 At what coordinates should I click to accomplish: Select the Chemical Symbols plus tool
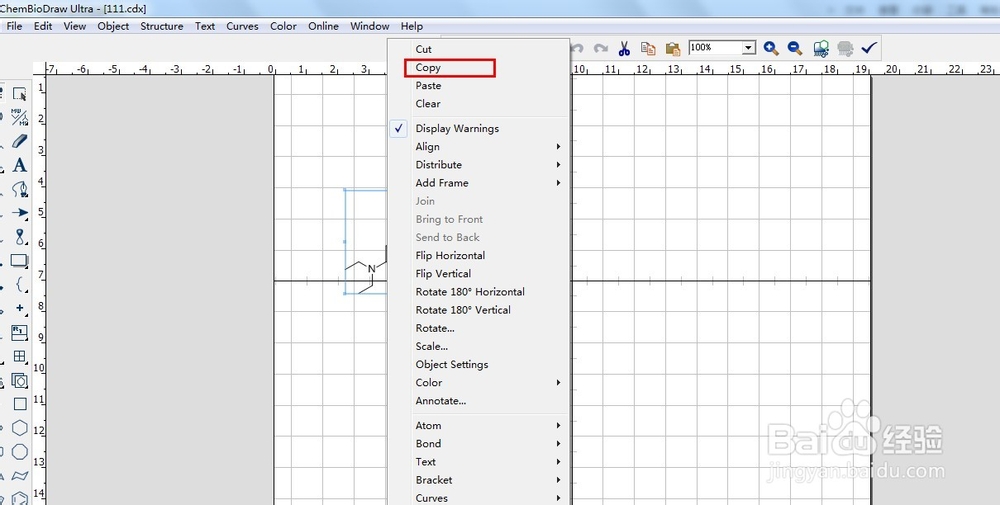[20, 308]
